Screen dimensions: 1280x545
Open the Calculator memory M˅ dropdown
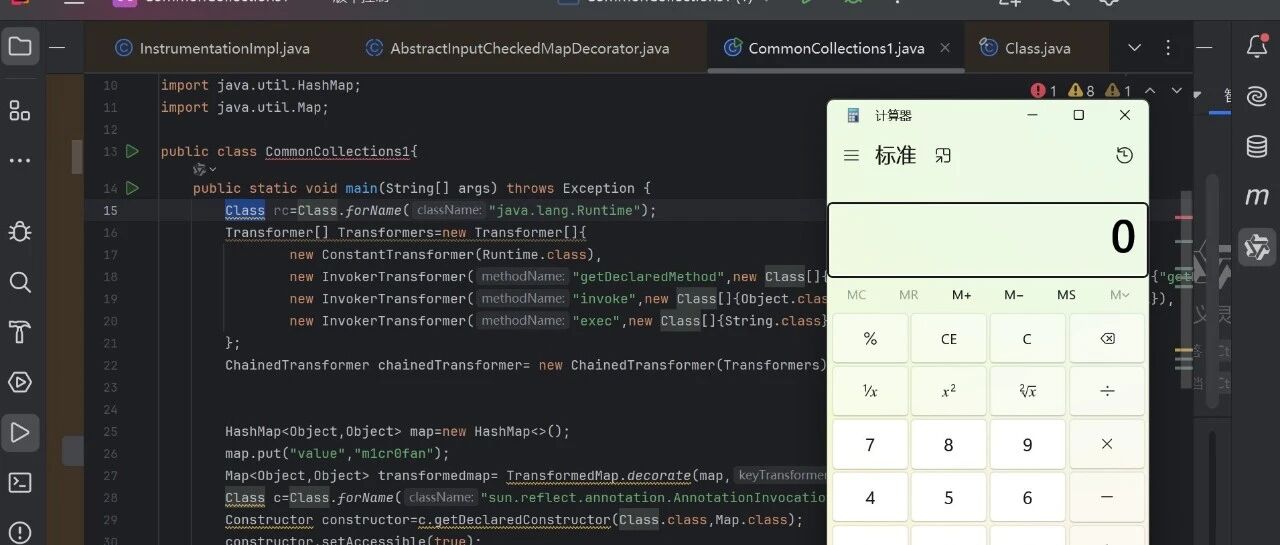click(1119, 295)
